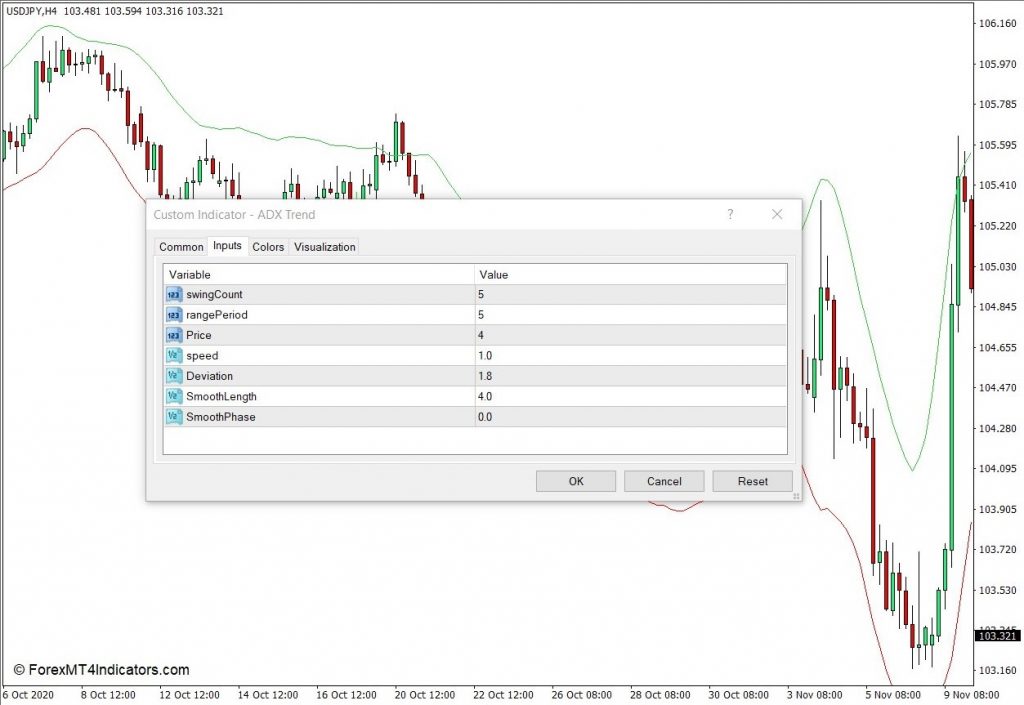Confirm settings with the OK button
The image size is (1024, 705).
[x=575, y=481]
